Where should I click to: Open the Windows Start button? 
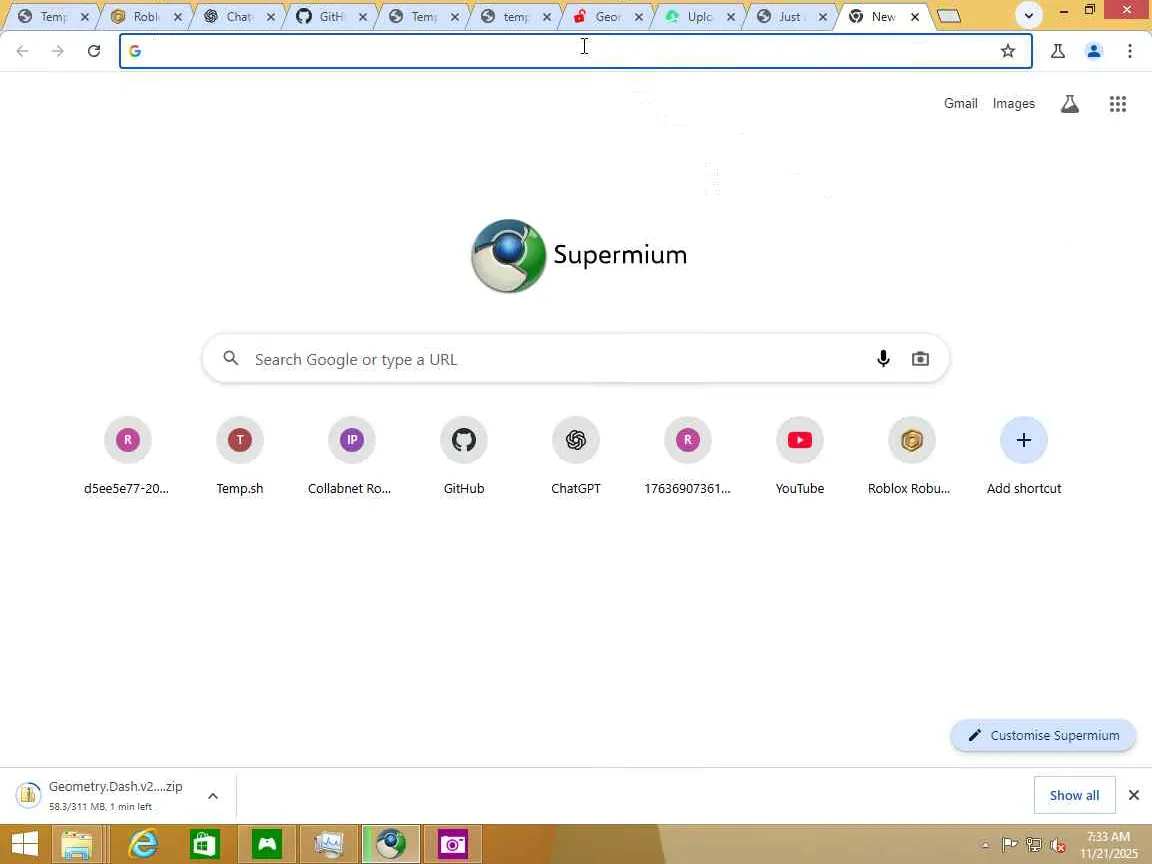pyautogui.click(x=25, y=843)
